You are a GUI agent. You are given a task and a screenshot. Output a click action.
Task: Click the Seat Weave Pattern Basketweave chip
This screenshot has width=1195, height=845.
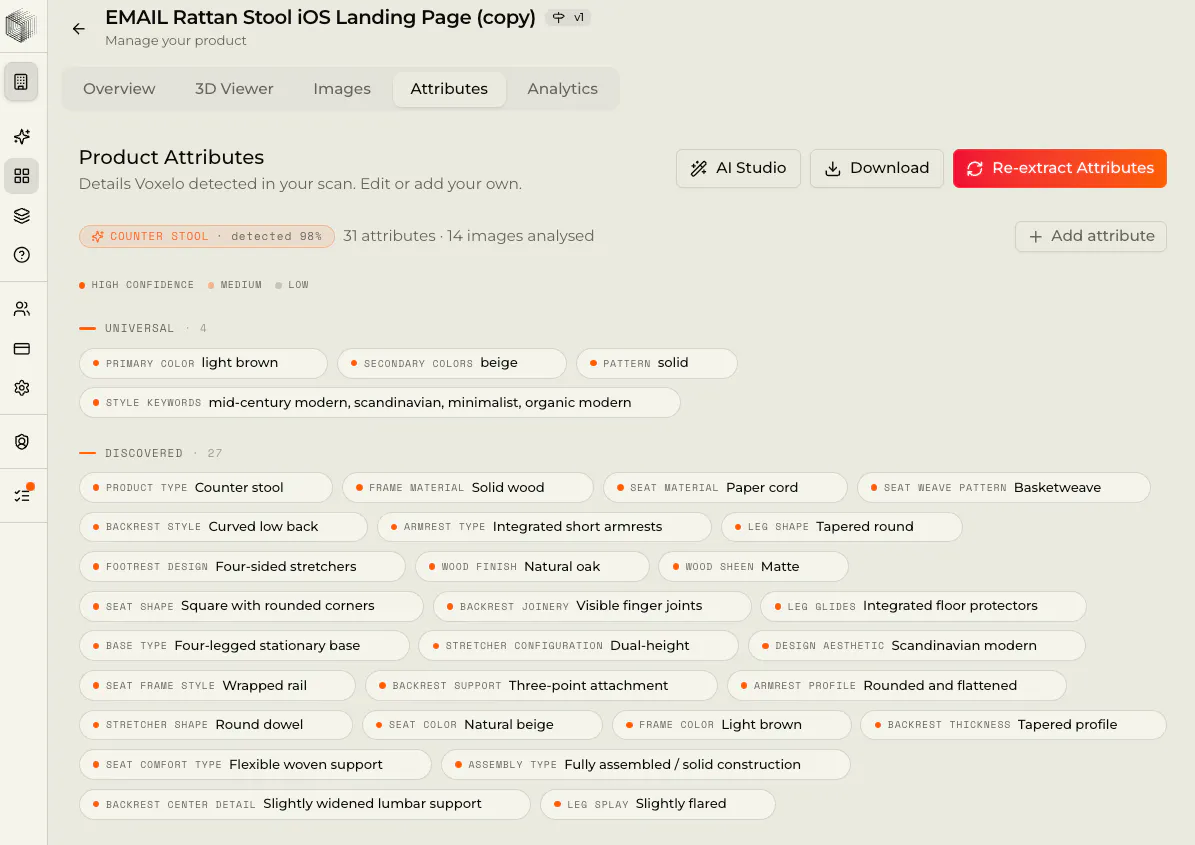click(x=1004, y=488)
